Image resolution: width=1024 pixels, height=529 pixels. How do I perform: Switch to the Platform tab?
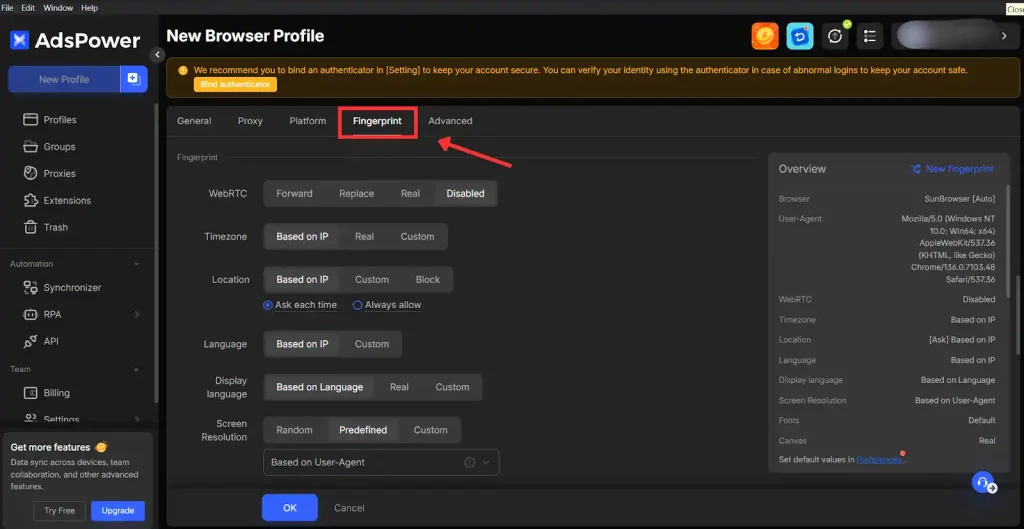tap(308, 121)
